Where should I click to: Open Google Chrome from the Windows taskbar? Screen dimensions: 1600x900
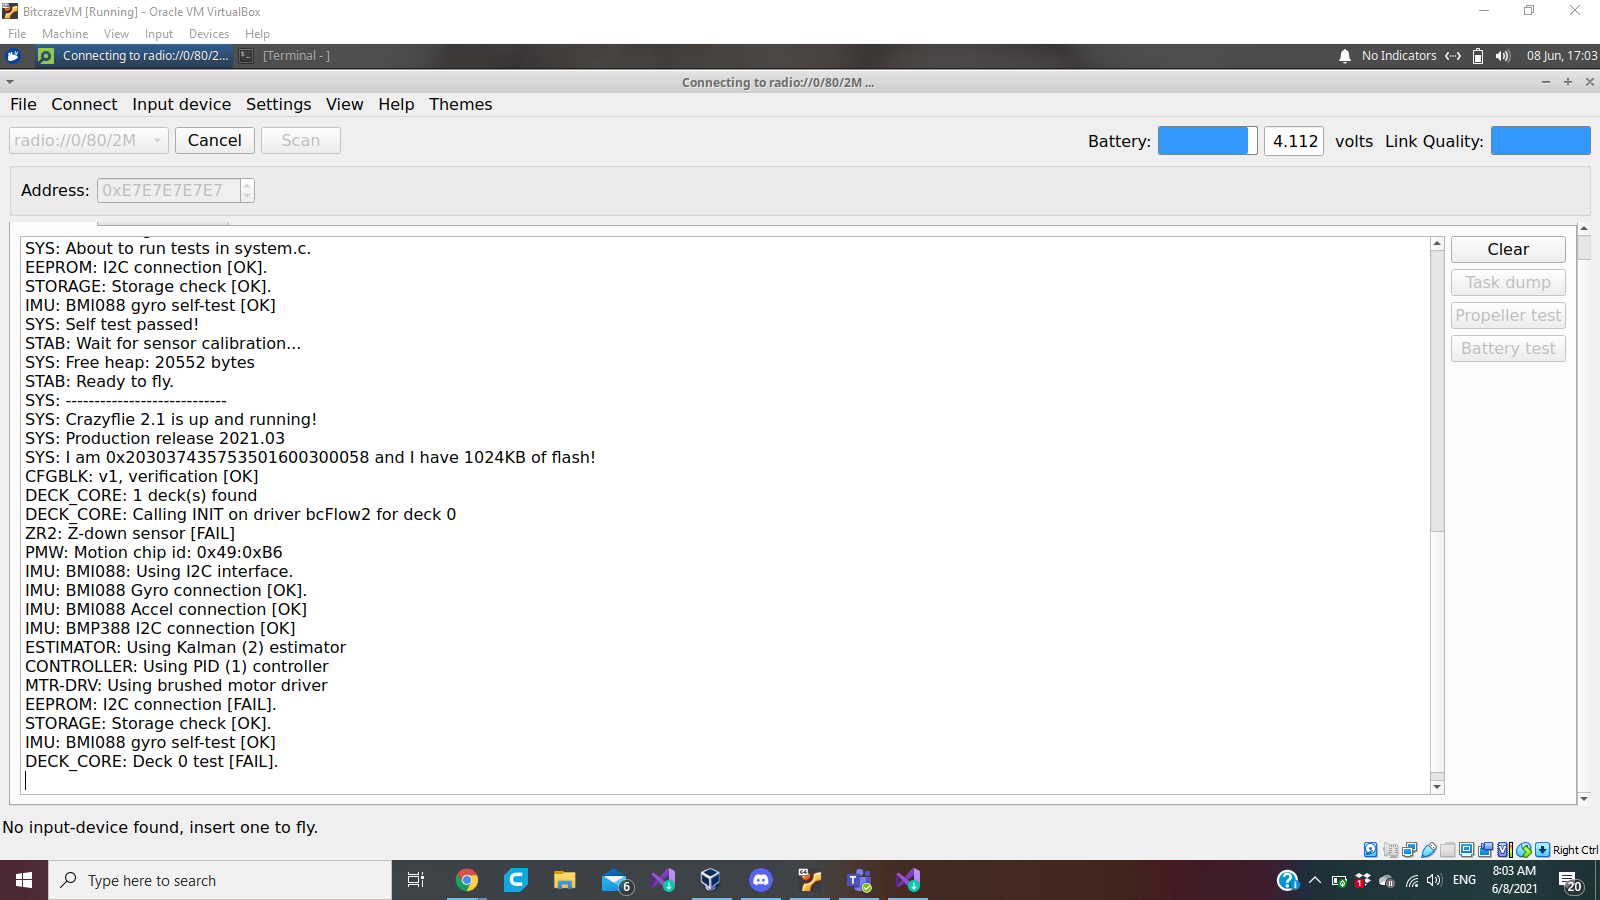(467, 880)
